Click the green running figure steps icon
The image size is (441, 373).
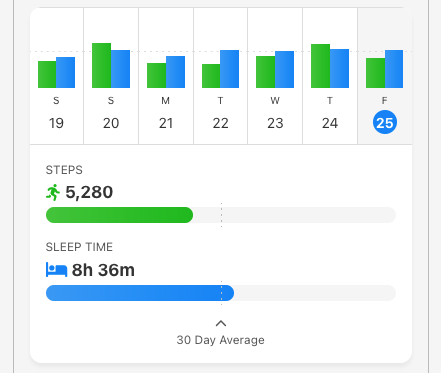point(53,192)
